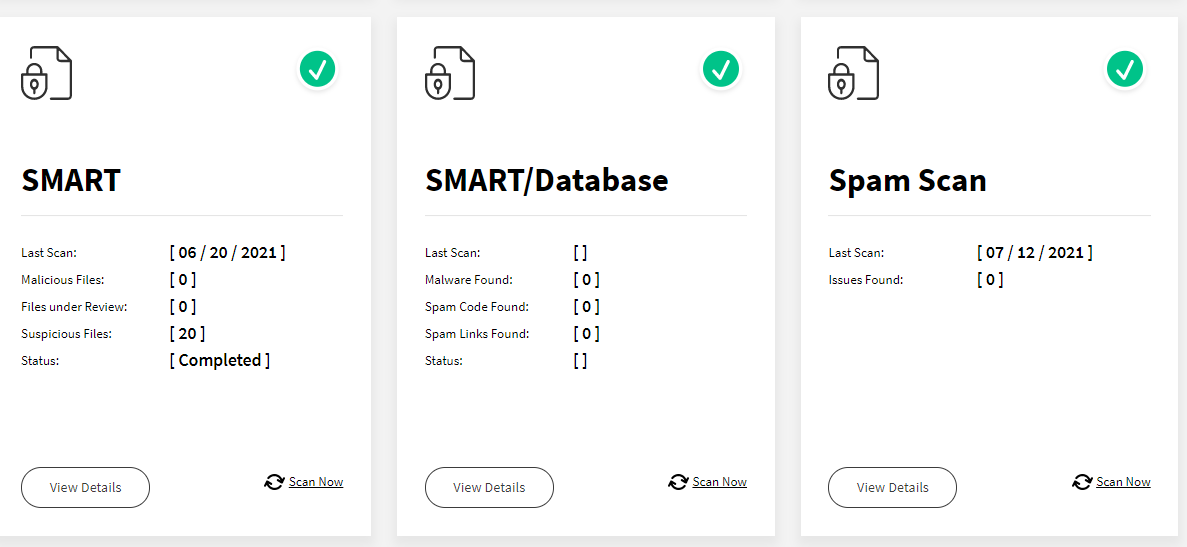Click the refresh arrows icon beside SMART/Database Scan Now
The height and width of the screenshot is (547, 1187).
pos(678,482)
